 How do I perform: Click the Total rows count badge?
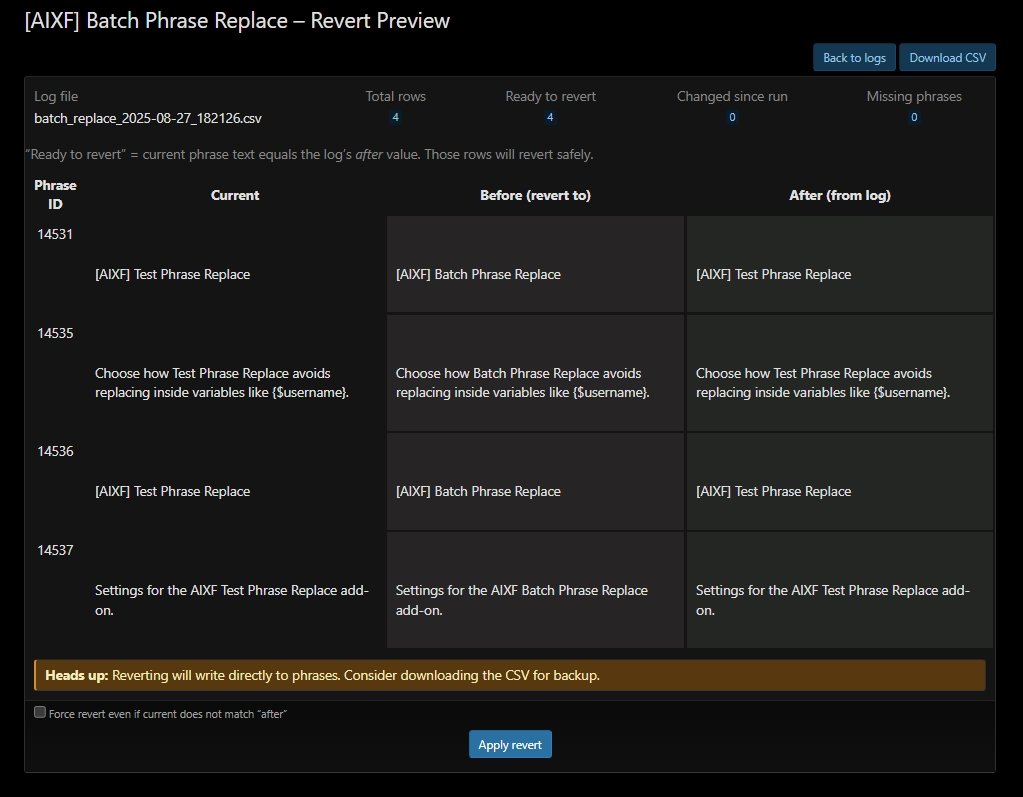(x=396, y=118)
